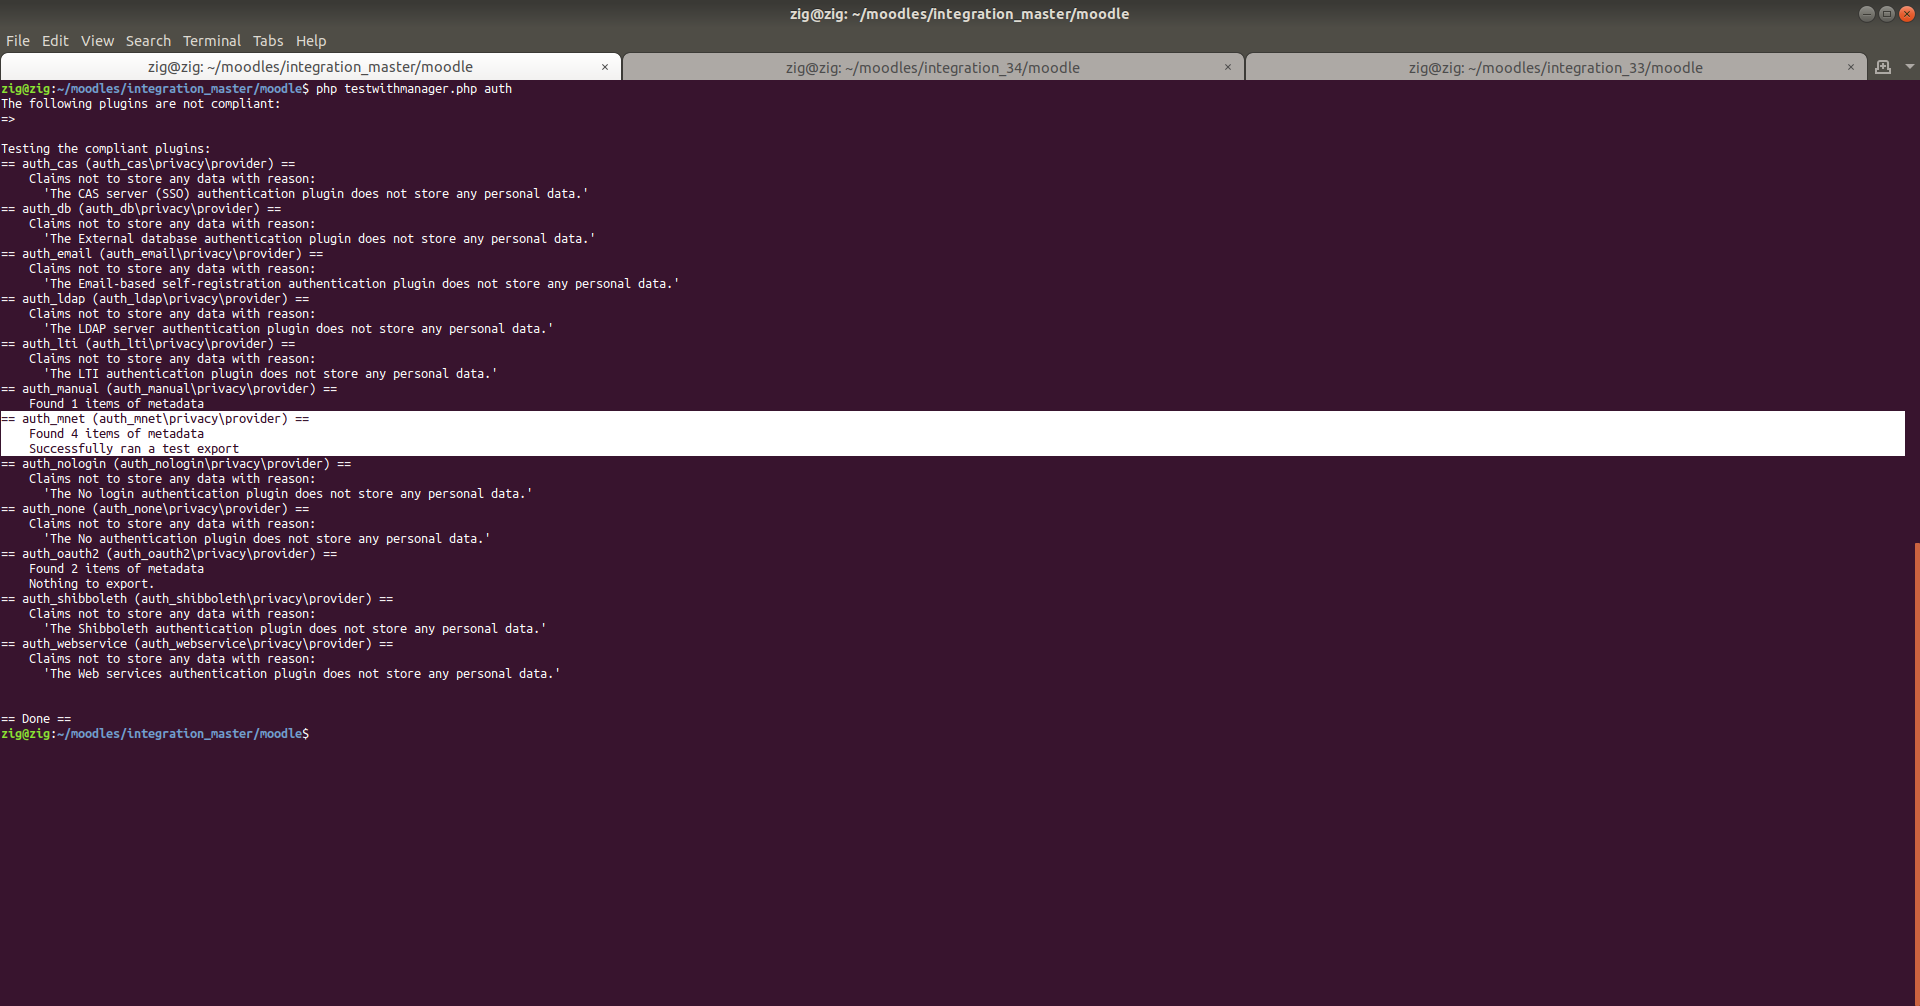1920x1006 pixels.
Task: Click the Email-based self-registration reason text
Action: [361, 284]
